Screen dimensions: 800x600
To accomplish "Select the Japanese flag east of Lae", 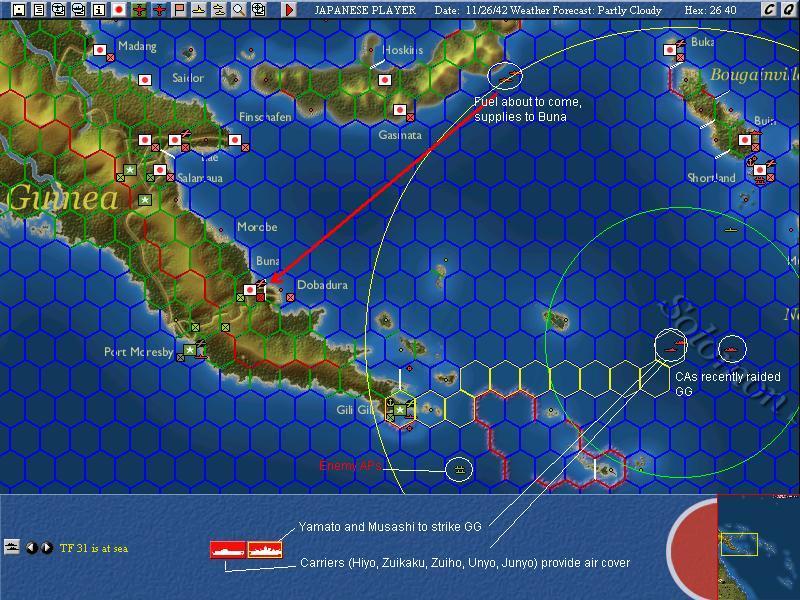I will point(235,140).
